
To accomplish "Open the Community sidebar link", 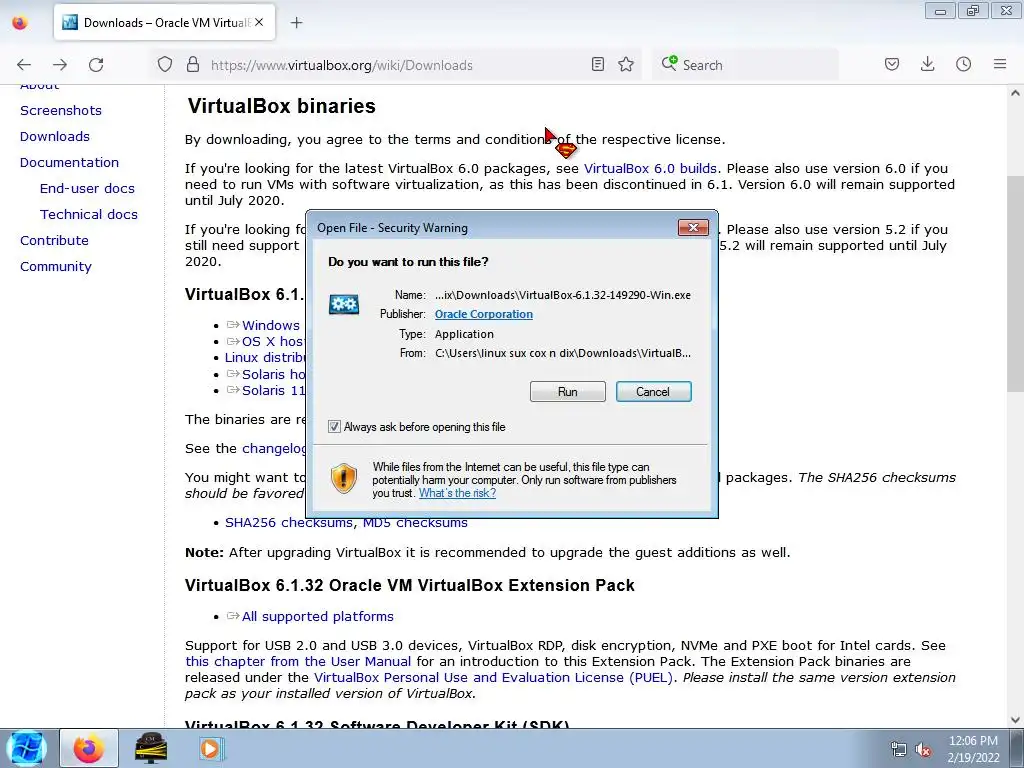I will point(56,267).
